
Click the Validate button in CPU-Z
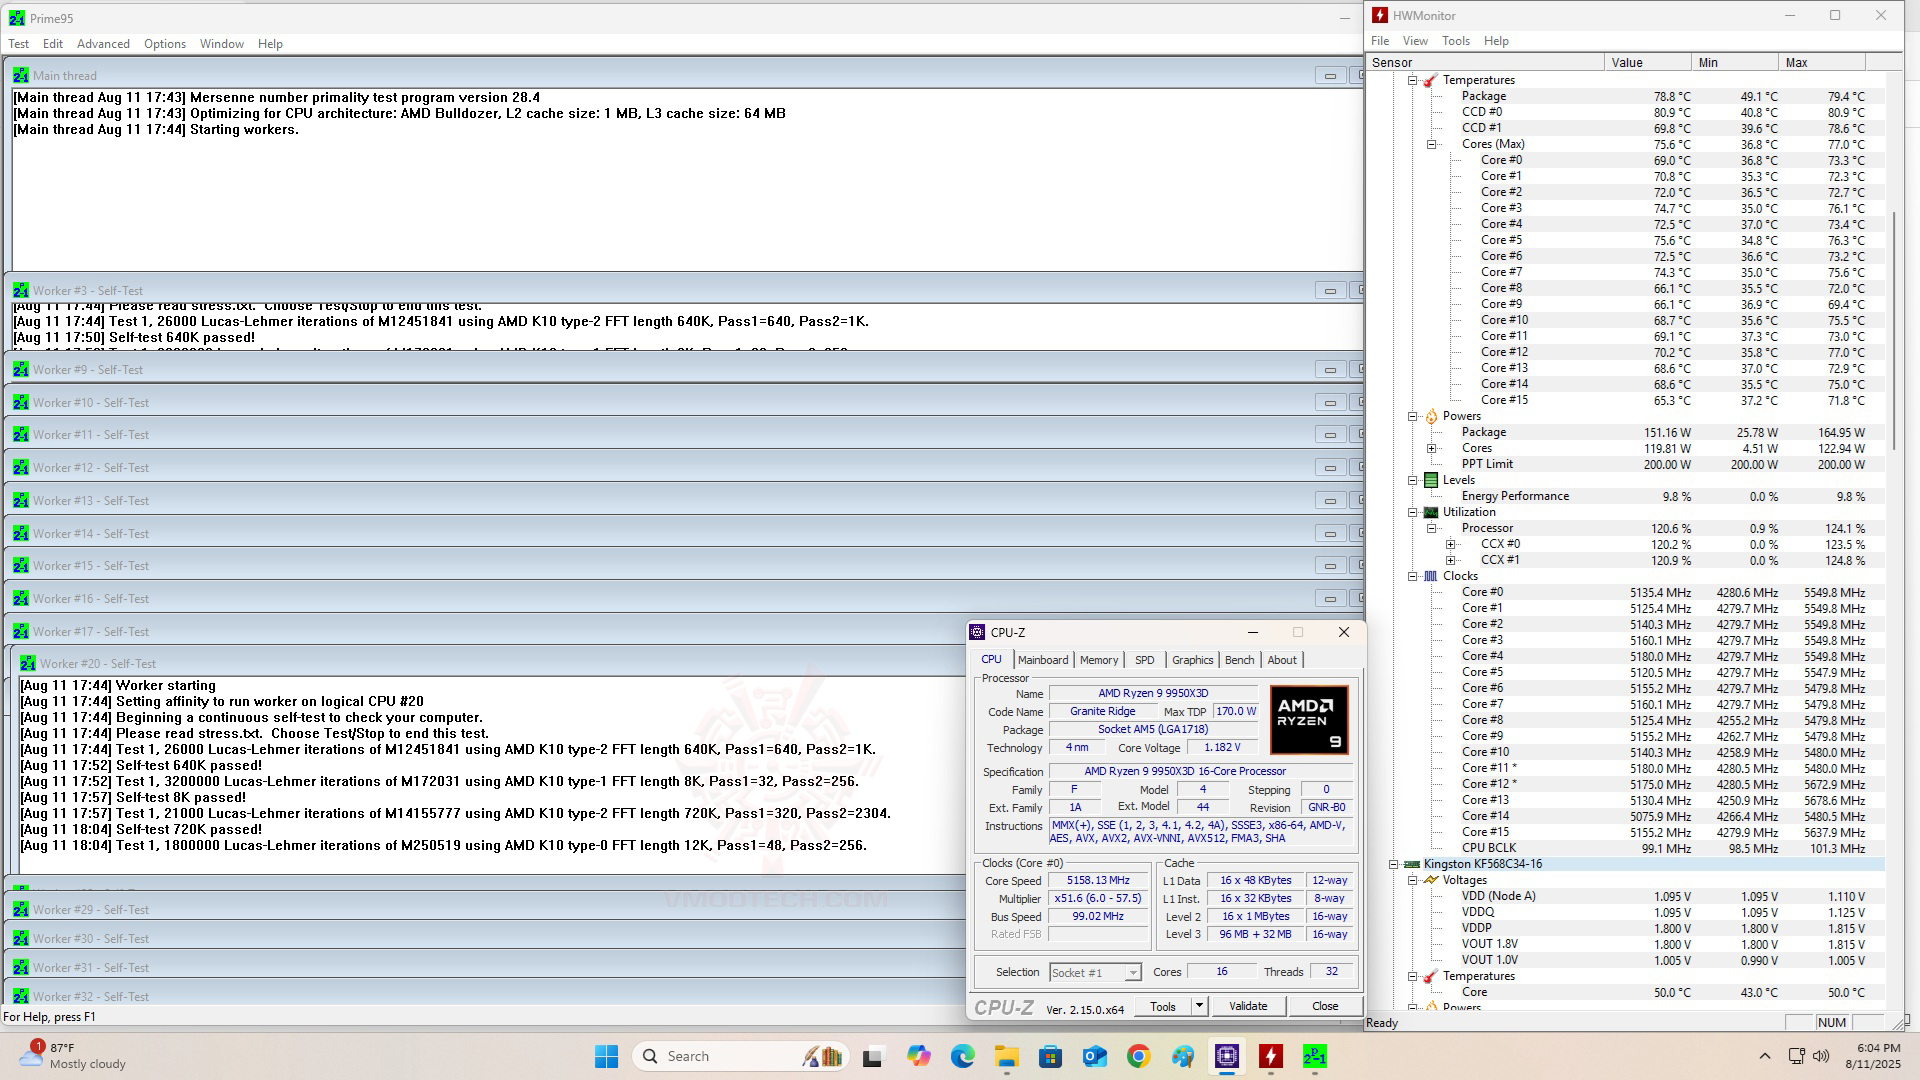tap(1247, 1006)
